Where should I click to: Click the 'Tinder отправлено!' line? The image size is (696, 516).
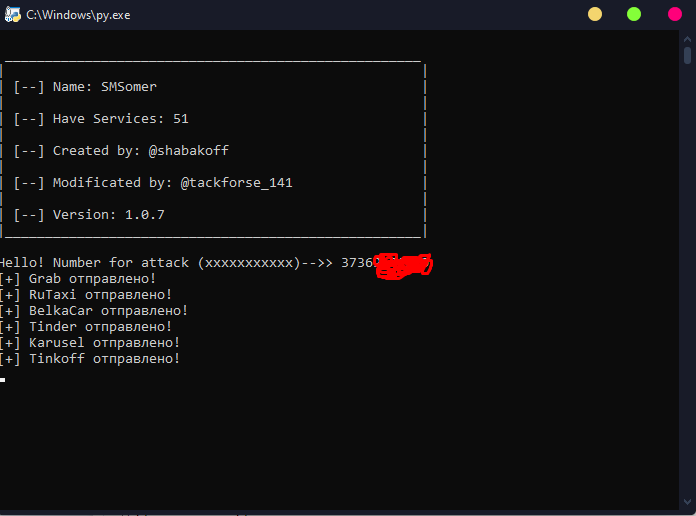coord(85,327)
